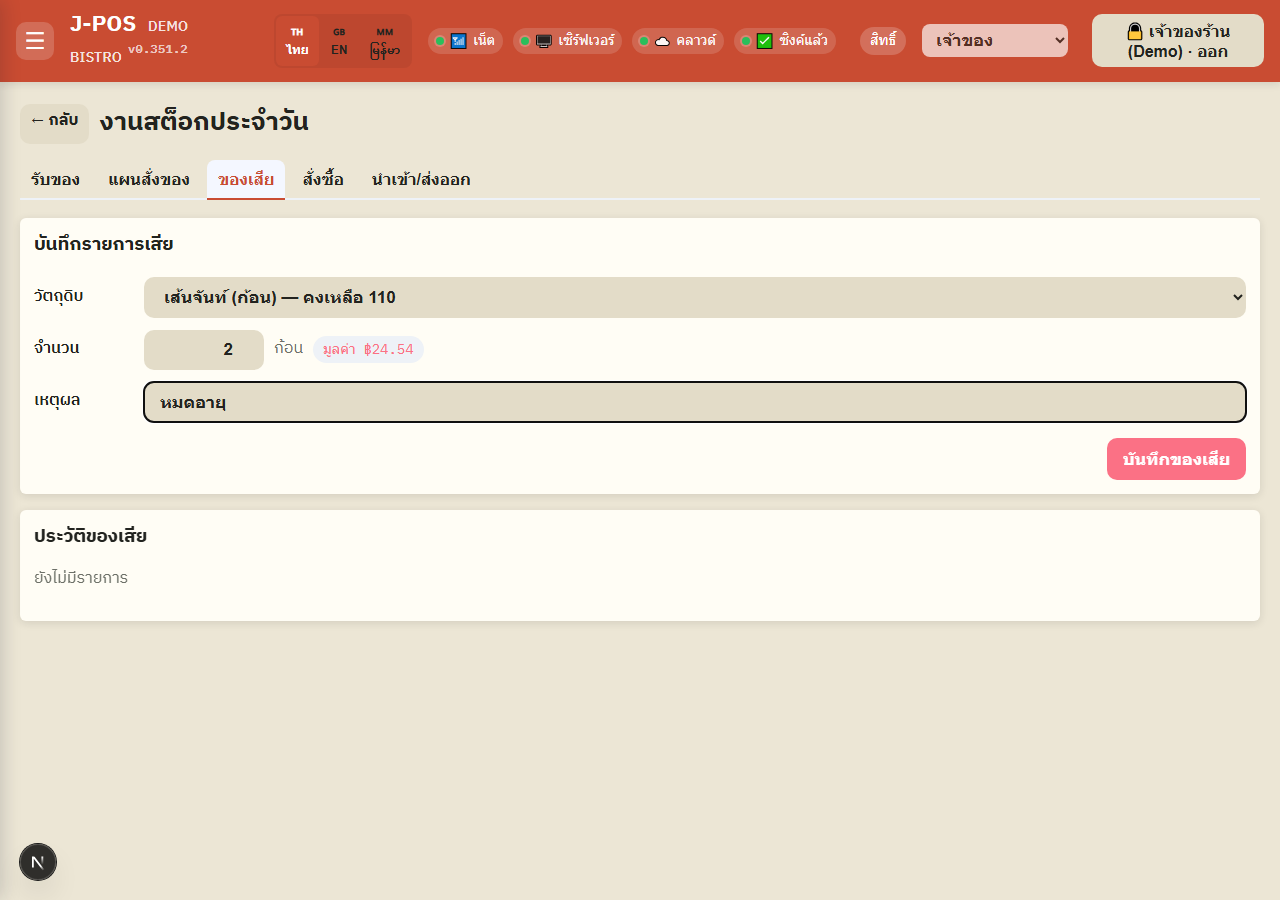Viewport: 1280px width, 900px height.
Task: Click the บันทึกของเสีย save button
Action: point(1176,459)
